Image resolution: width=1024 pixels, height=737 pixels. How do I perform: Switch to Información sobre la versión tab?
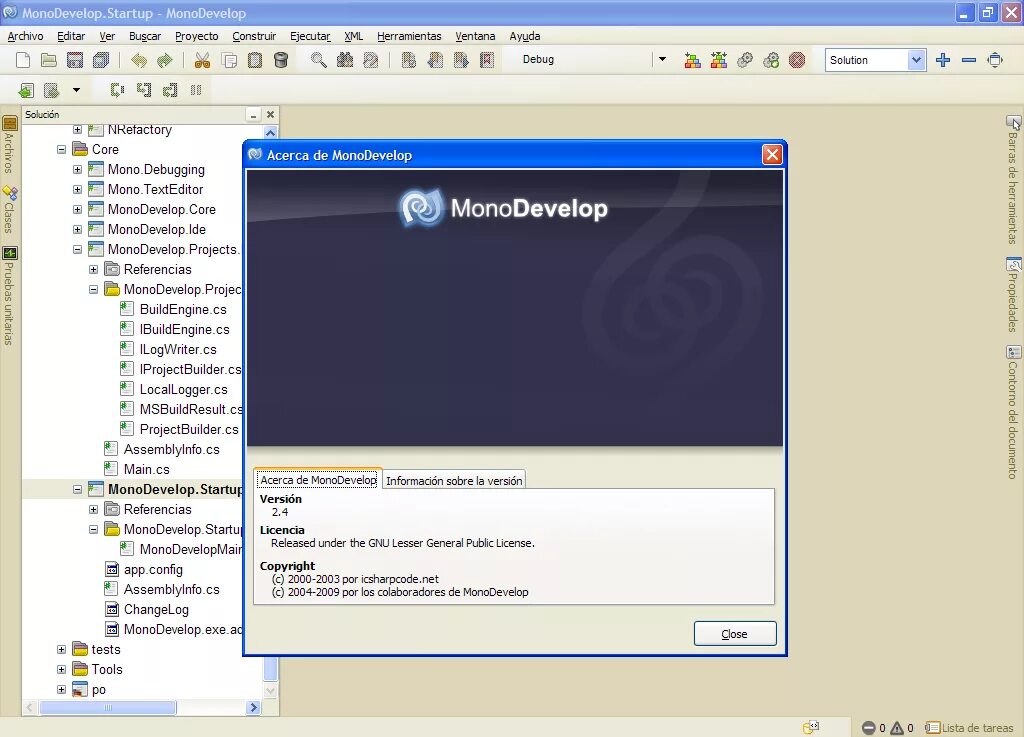coord(454,480)
